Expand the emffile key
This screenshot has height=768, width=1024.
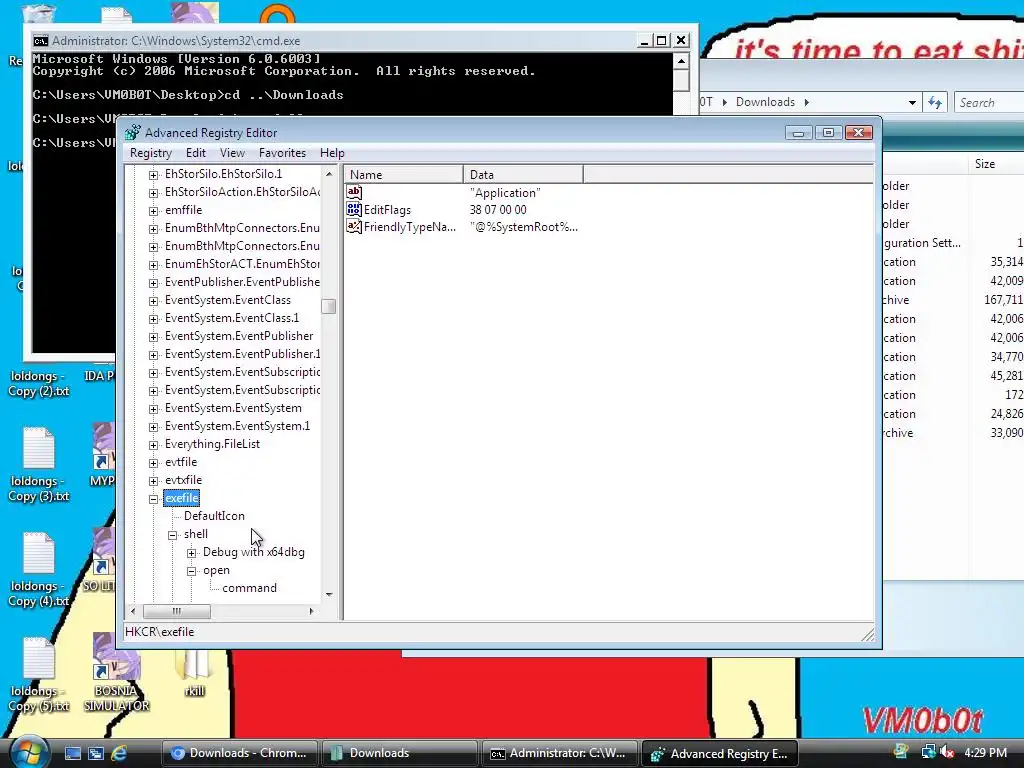153,210
